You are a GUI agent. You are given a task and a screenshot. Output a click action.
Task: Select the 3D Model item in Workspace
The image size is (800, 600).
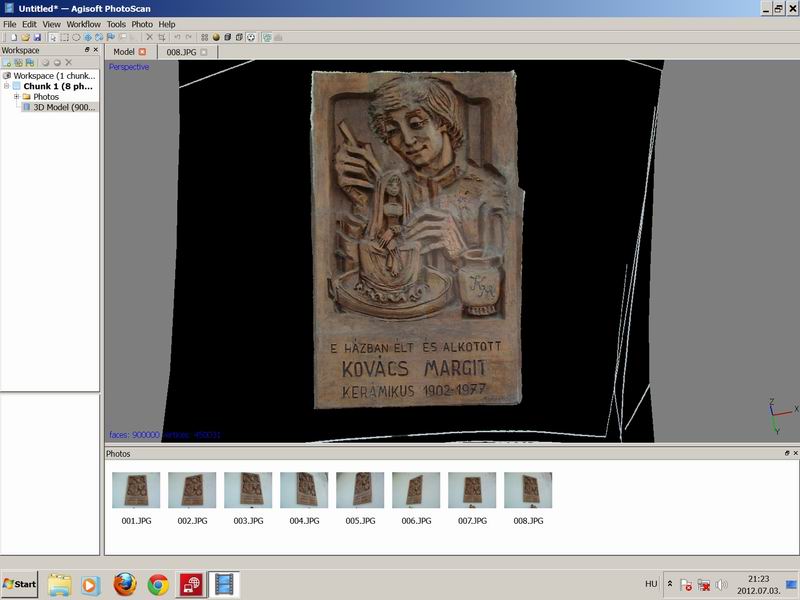[64, 107]
